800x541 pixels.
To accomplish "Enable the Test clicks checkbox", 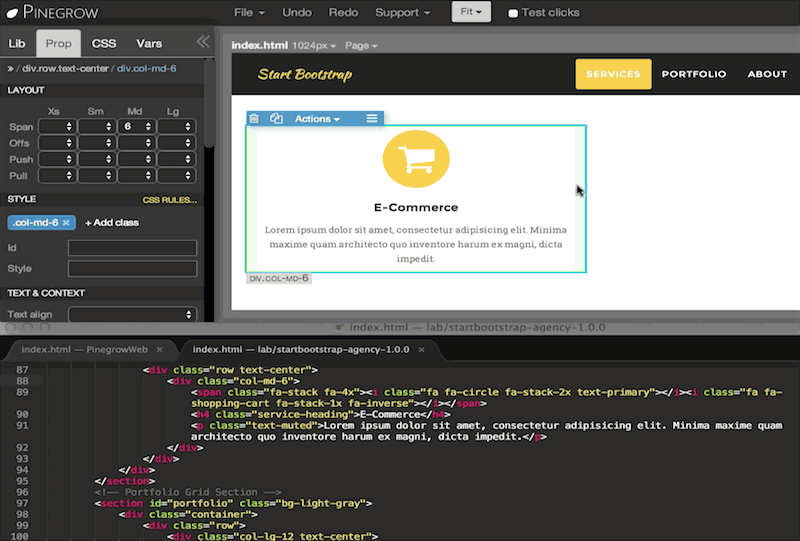I will (513, 13).
